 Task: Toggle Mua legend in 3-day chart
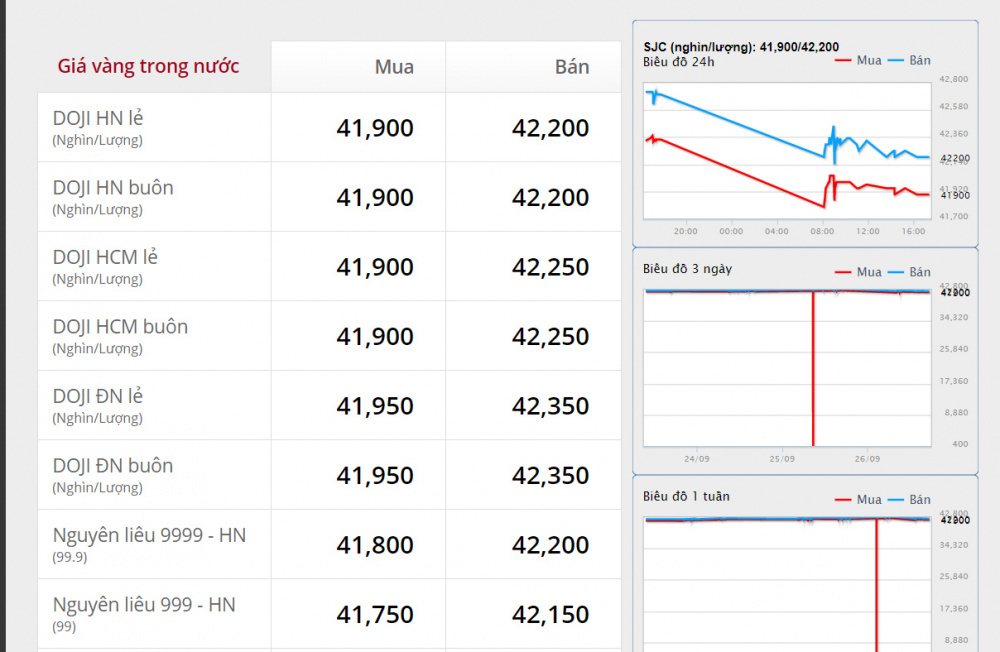pyautogui.click(x=858, y=272)
